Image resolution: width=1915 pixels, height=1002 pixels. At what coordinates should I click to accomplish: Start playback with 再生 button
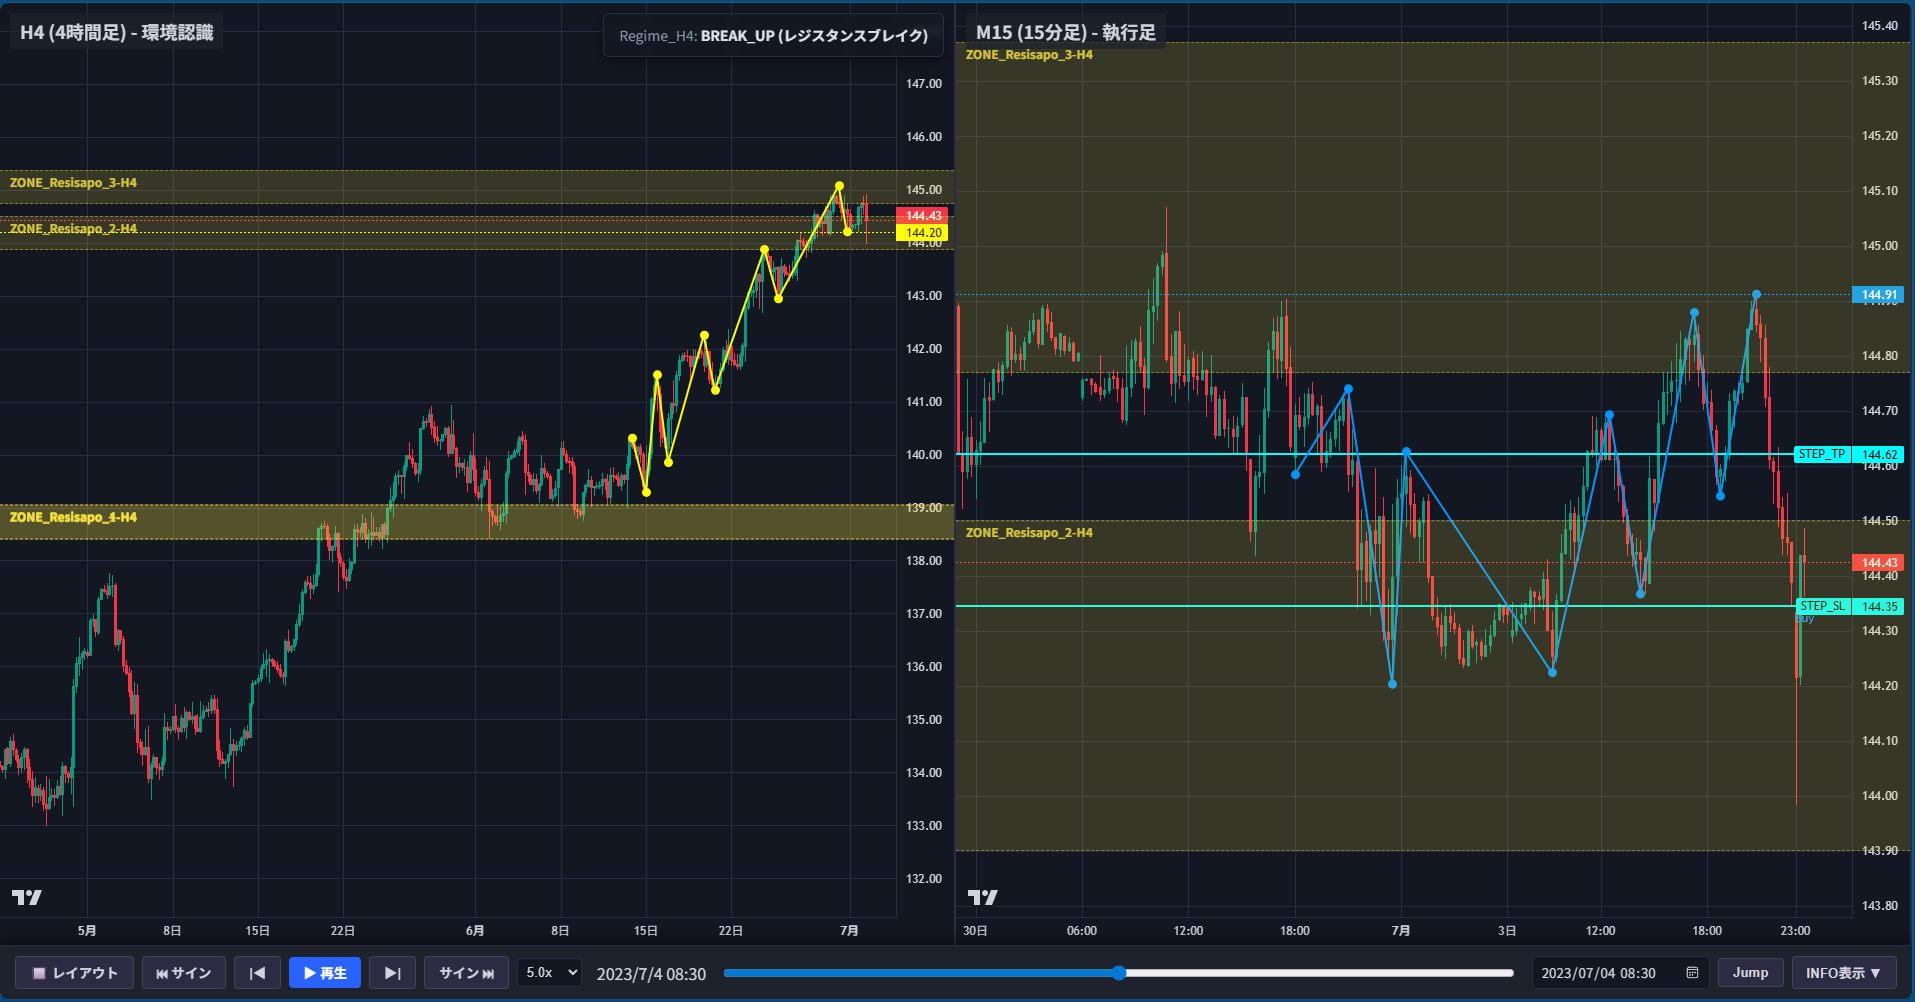325,973
